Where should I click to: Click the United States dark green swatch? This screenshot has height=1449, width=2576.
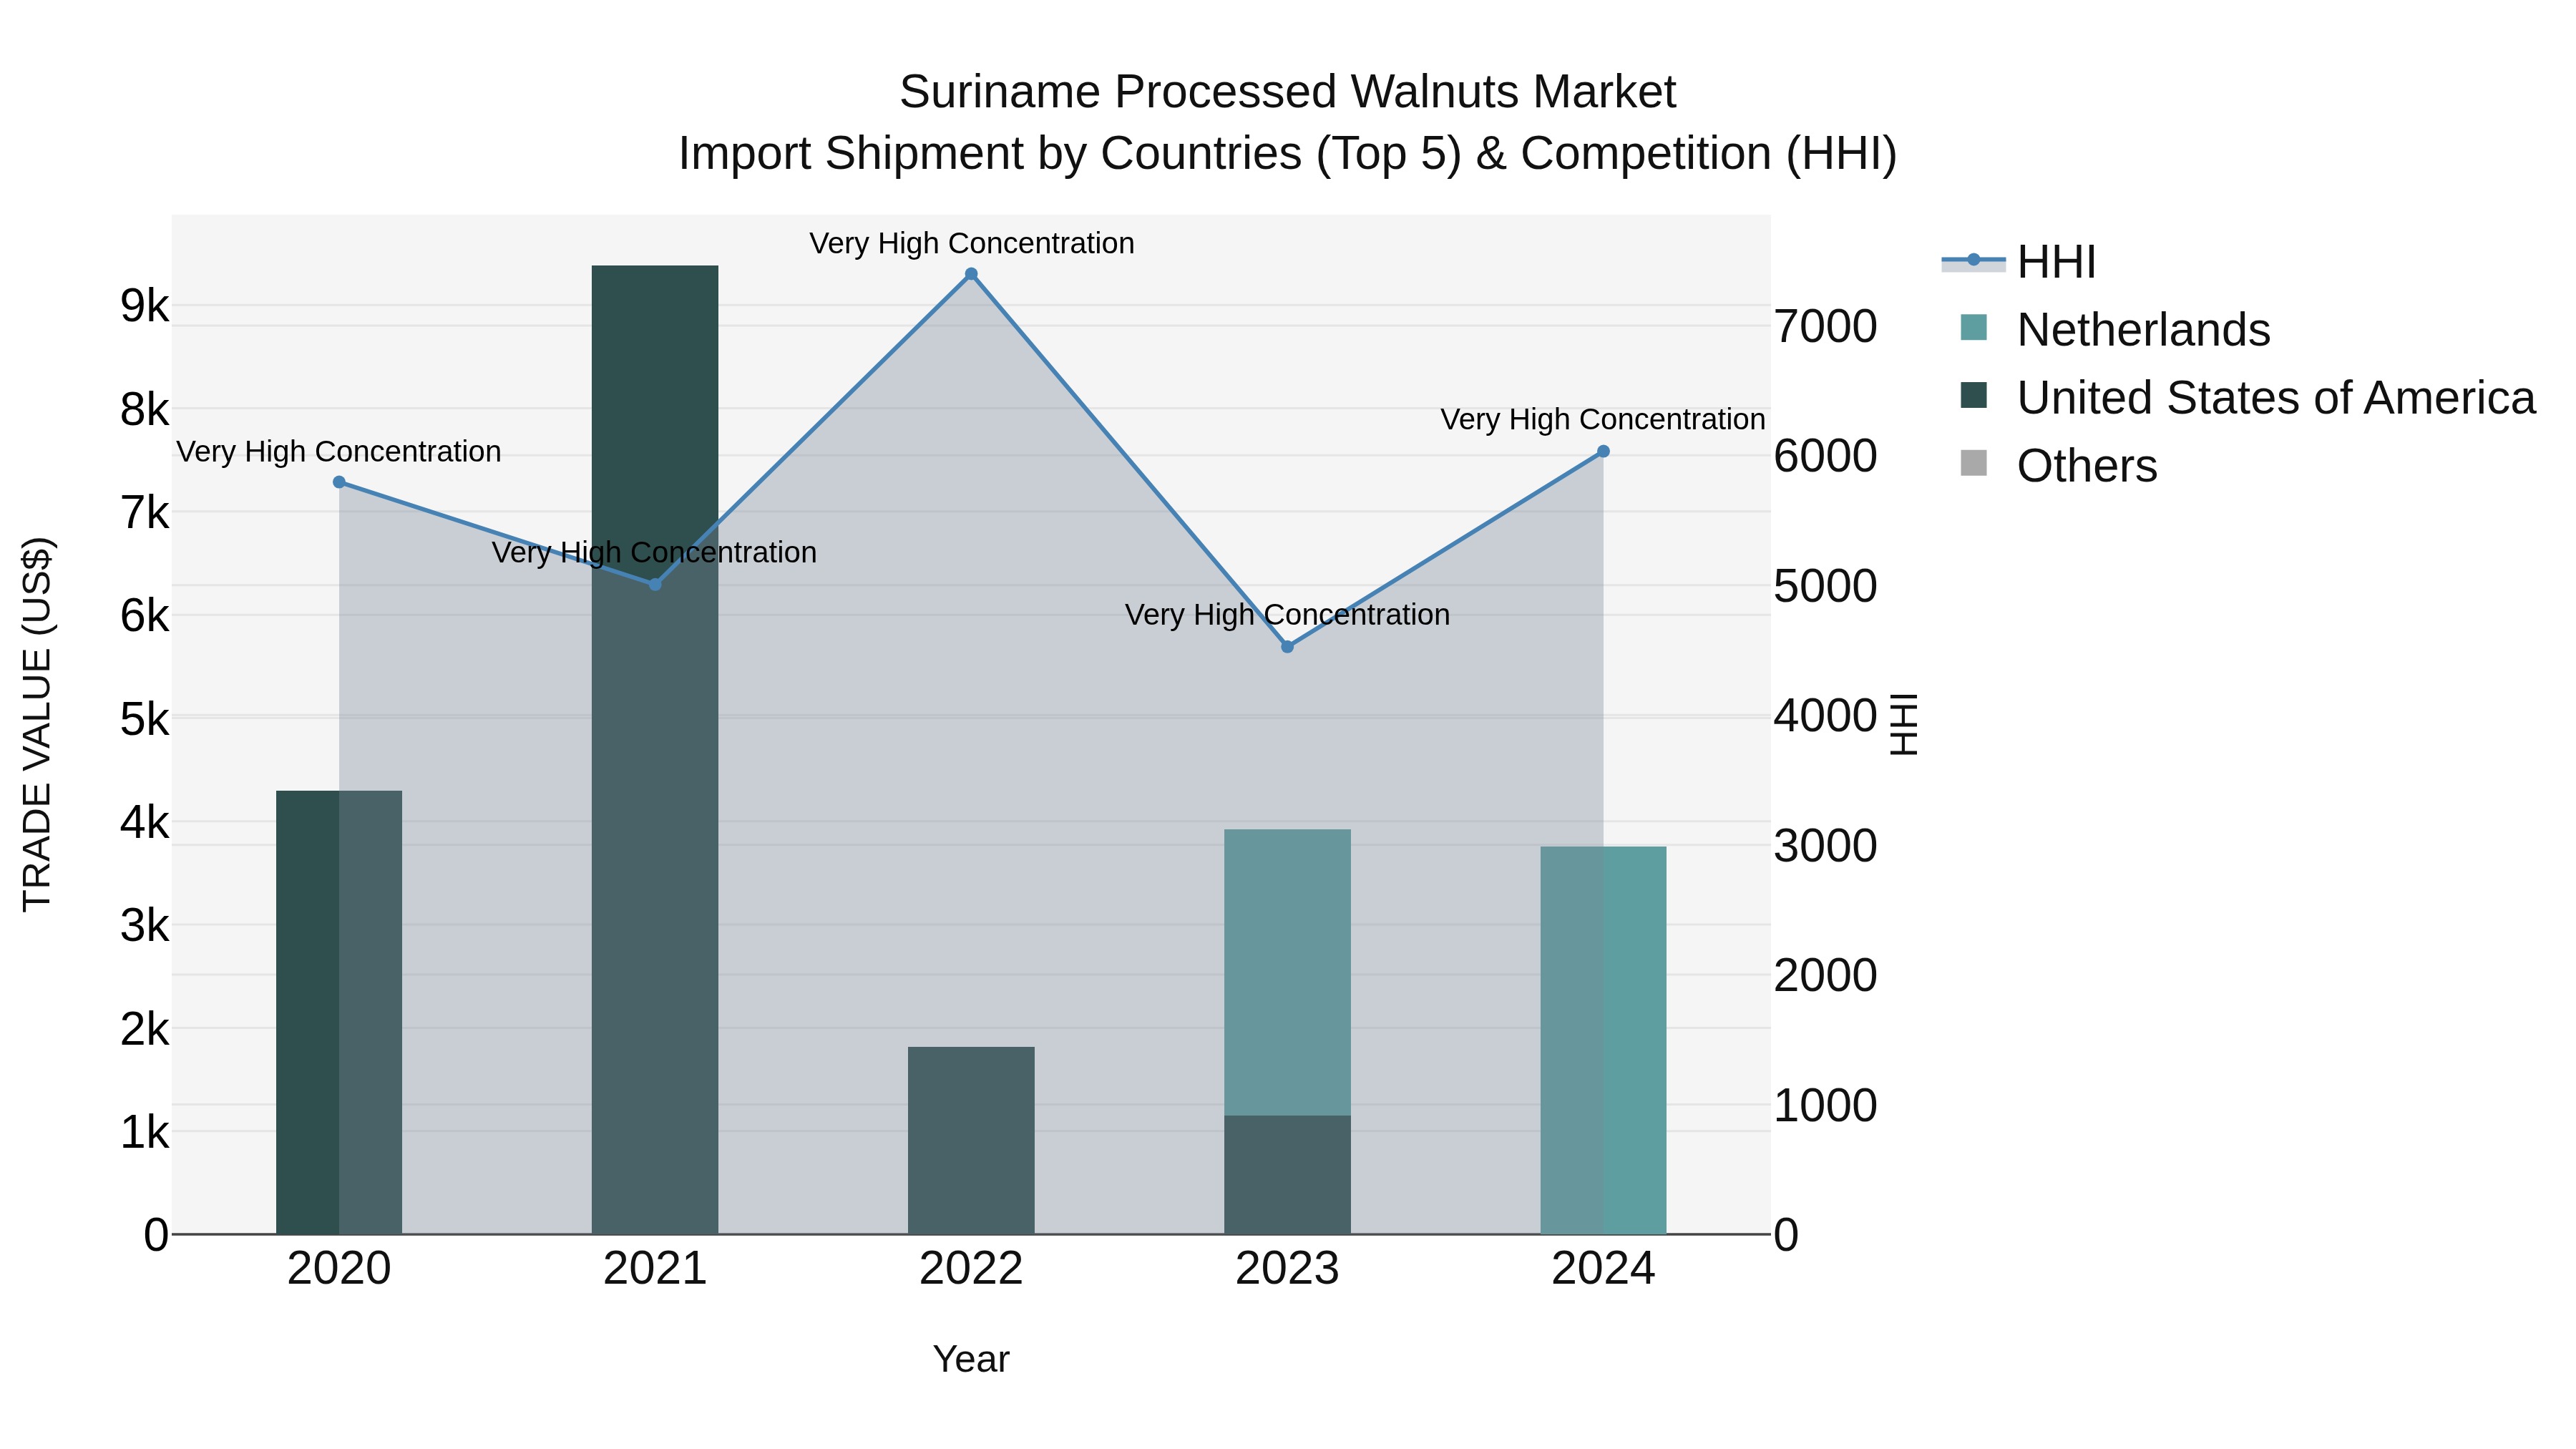(1974, 395)
